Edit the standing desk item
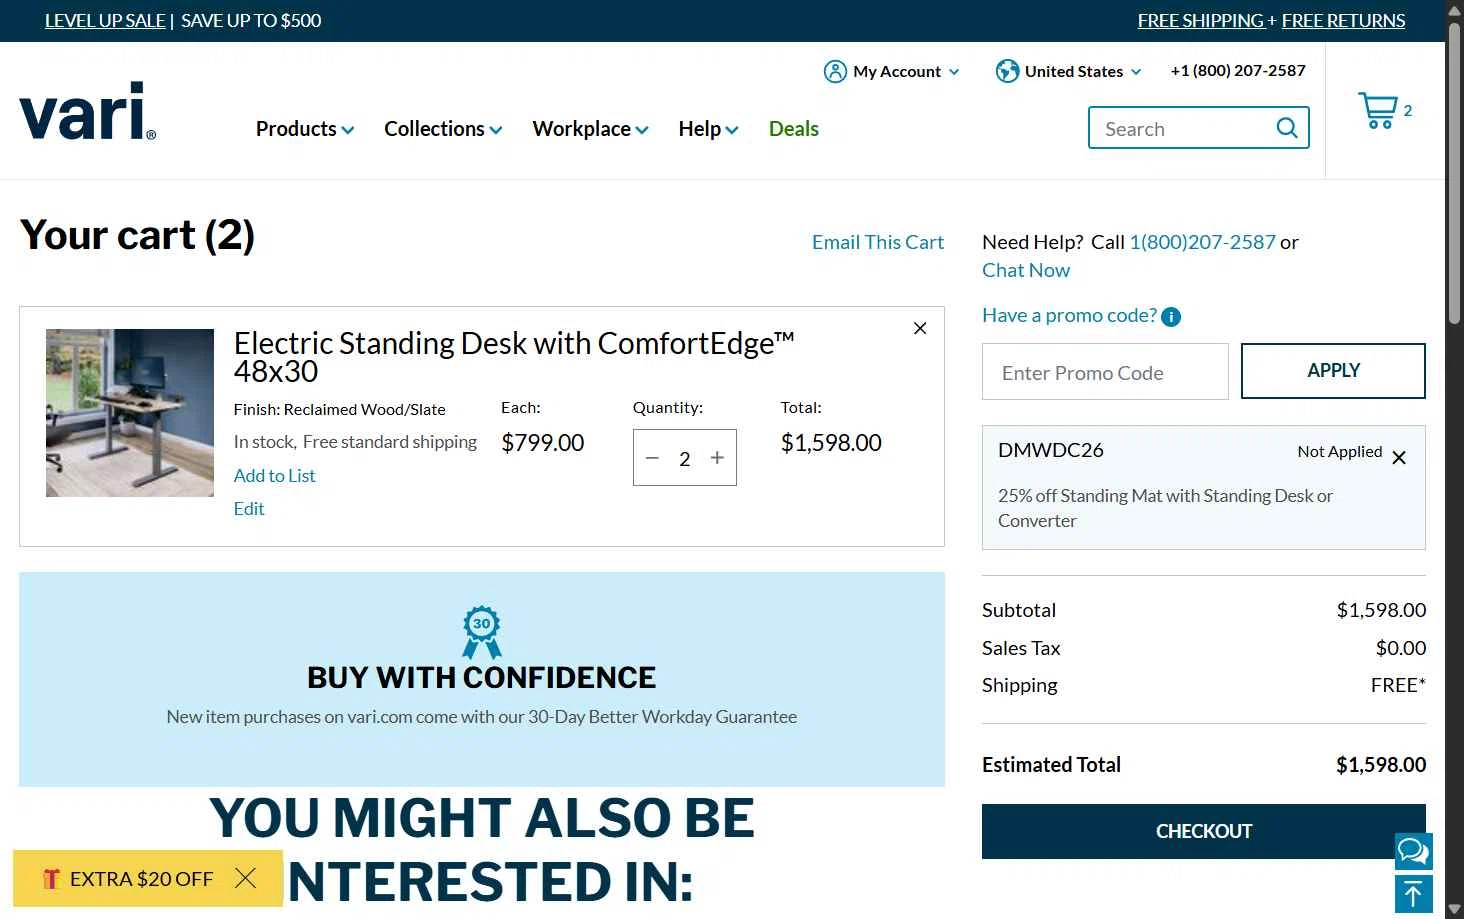The width and height of the screenshot is (1464, 919). 249,509
